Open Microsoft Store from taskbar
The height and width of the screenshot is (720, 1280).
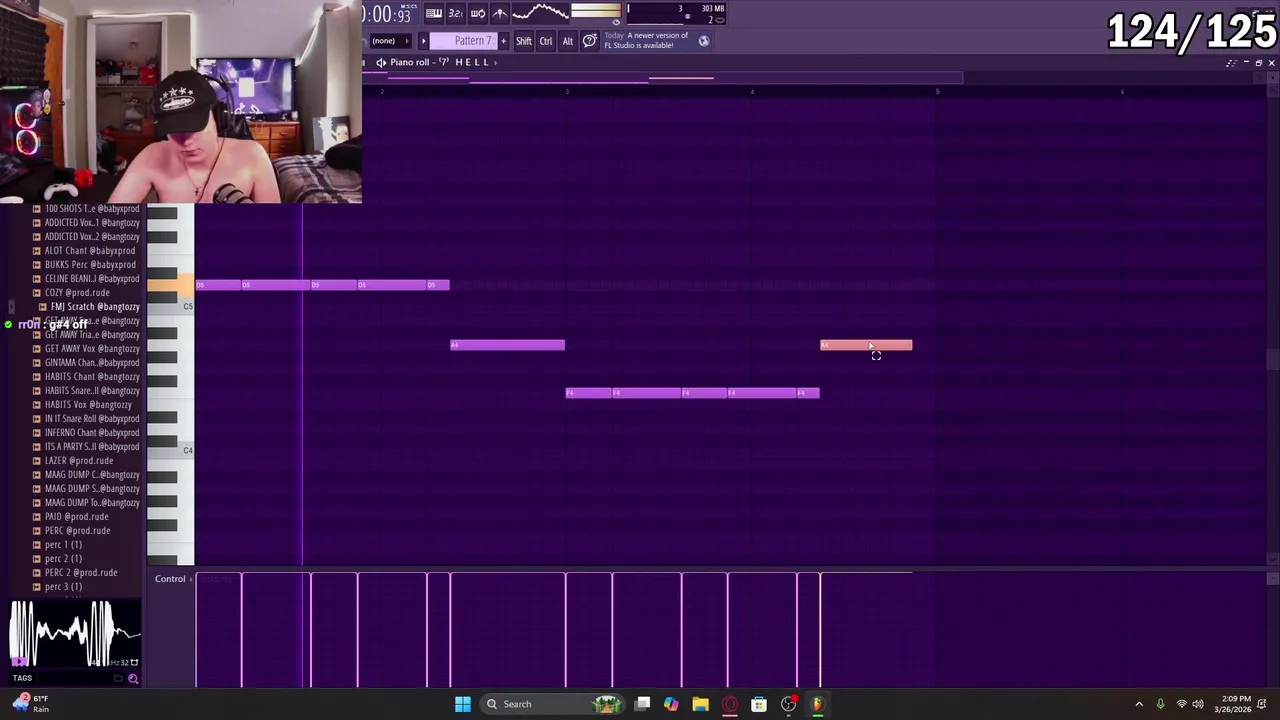[x=759, y=704]
